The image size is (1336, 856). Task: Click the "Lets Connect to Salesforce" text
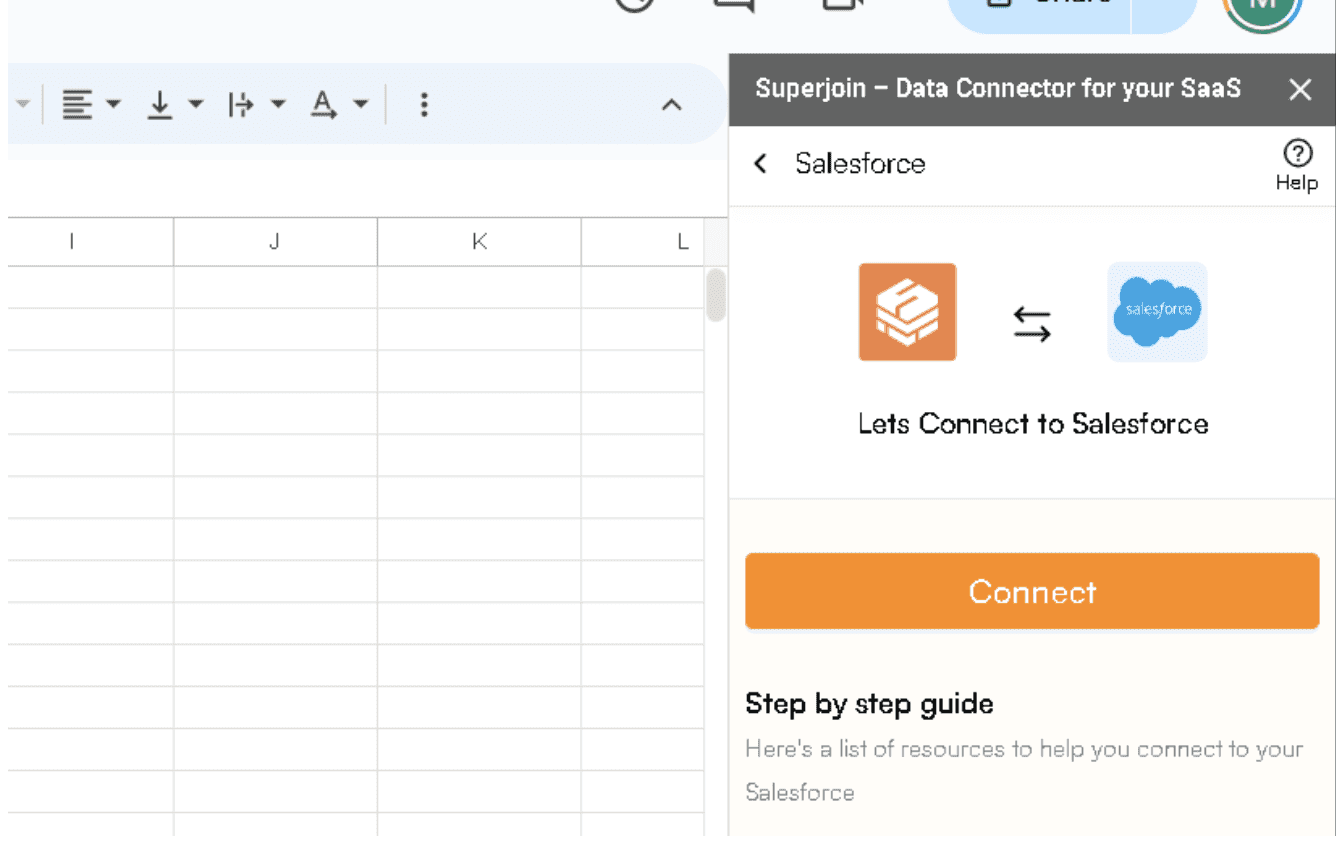click(x=1033, y=424)
